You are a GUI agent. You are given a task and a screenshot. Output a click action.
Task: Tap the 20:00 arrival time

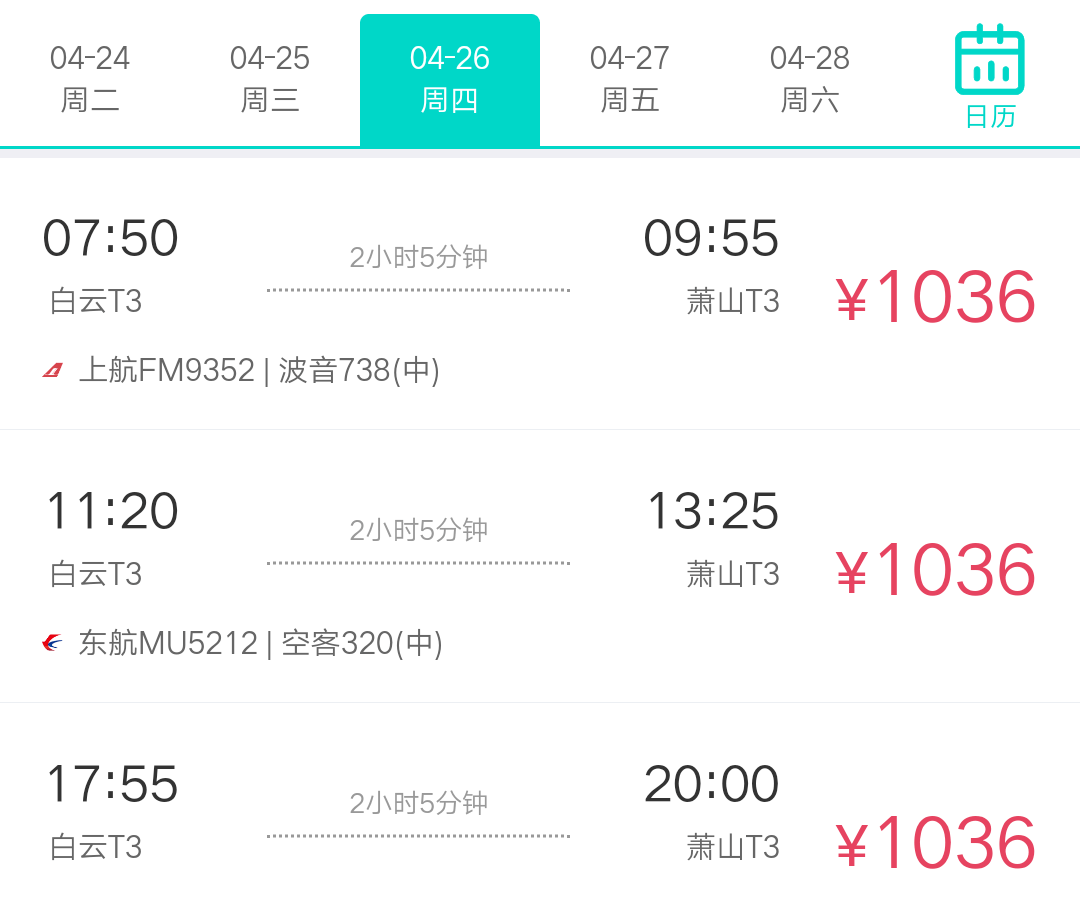point(711,784)
